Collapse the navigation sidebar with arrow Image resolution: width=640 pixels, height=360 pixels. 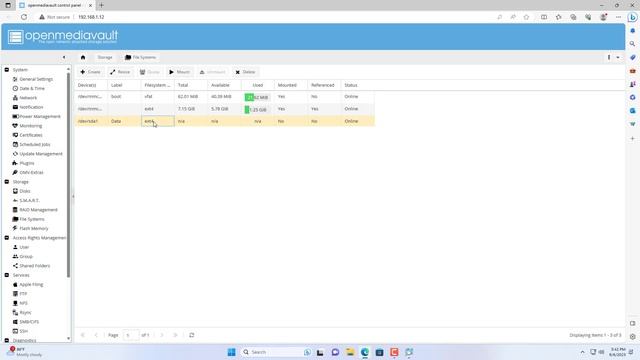click(64, 58)
